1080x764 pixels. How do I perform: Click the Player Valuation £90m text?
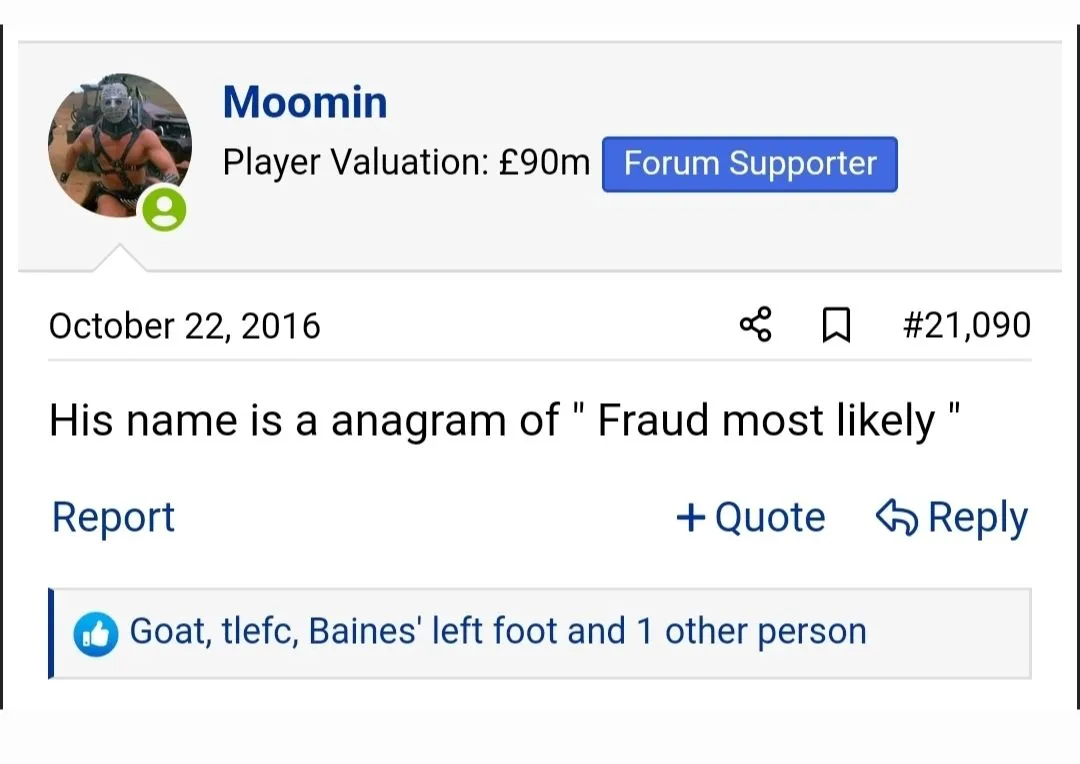[406, 162]
